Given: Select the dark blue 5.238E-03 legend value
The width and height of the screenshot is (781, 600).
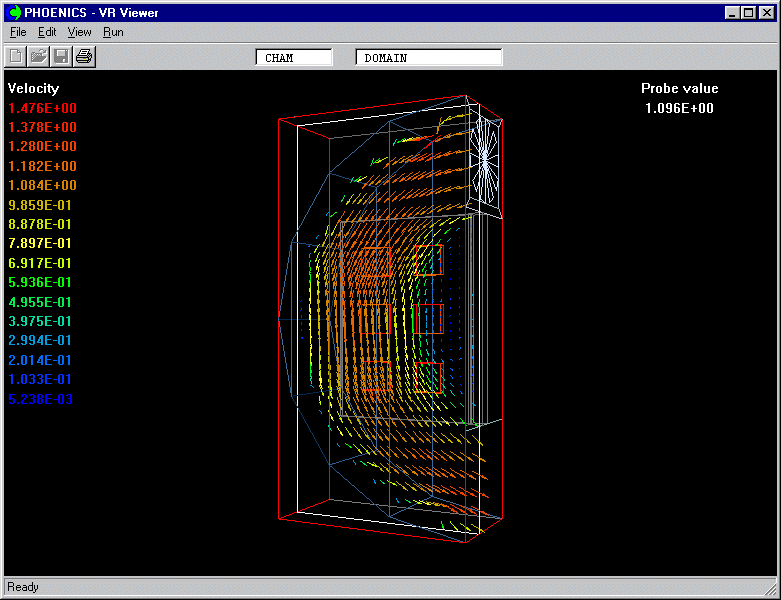Looking at the screenshot, I should tap(40, 399).
